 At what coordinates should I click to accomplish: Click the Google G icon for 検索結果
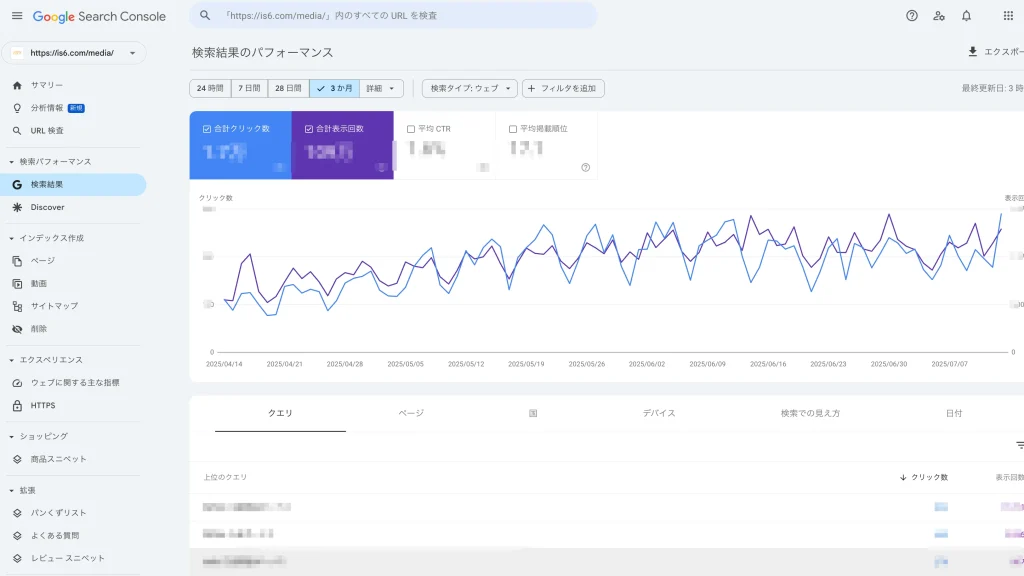(x=17, y=185)
